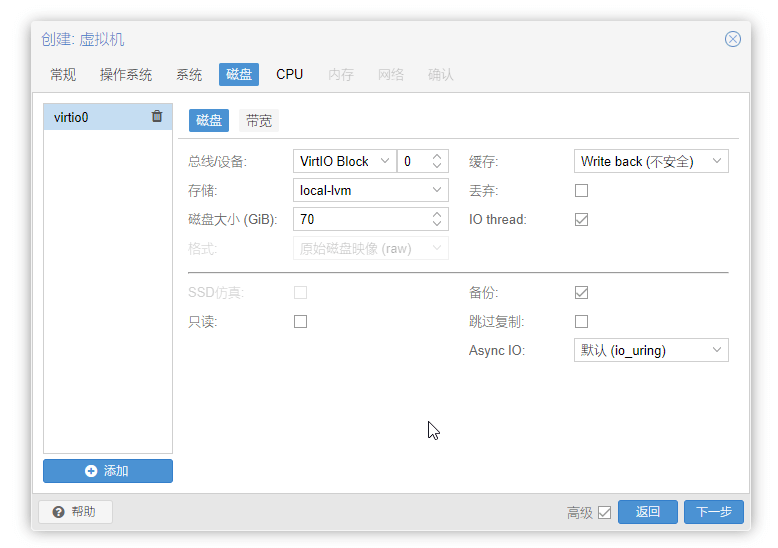The width and height of the screenshot is (778, 548).
Task: Increase the device number spinner arrow
Action: [437, 156]
